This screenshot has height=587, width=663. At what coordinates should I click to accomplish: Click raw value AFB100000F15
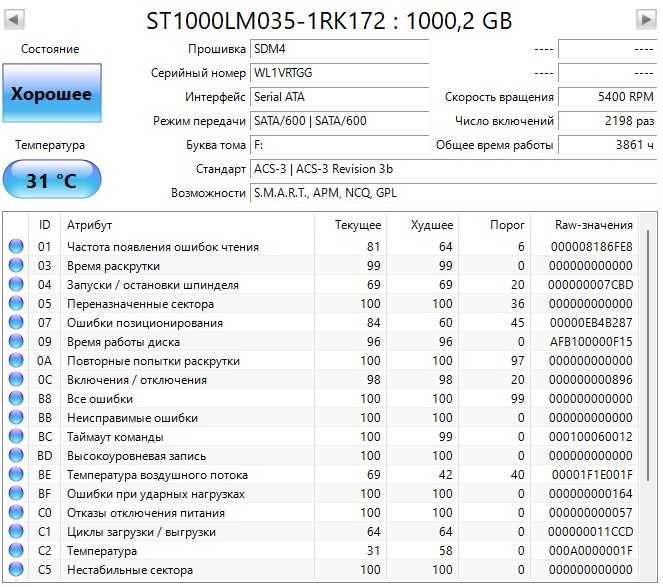591,342
